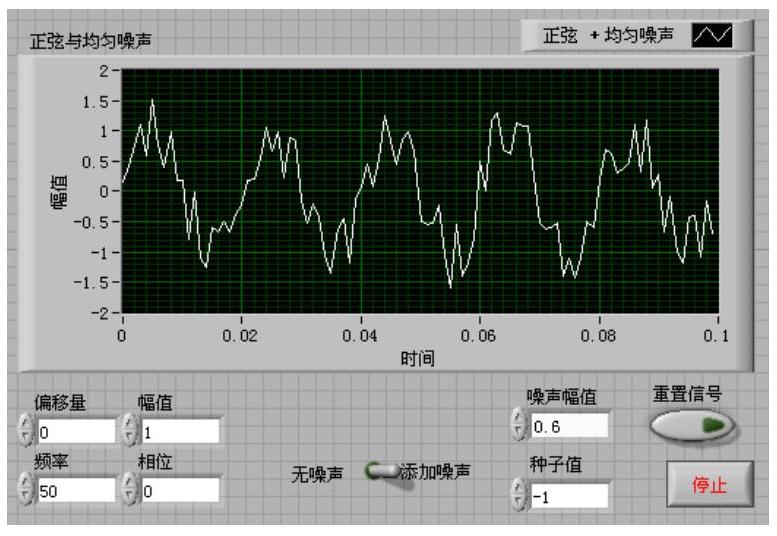Click the 正弦与均匀噪声 chart title
Screen dimensions: 777x536
click(x=91, y=41)
